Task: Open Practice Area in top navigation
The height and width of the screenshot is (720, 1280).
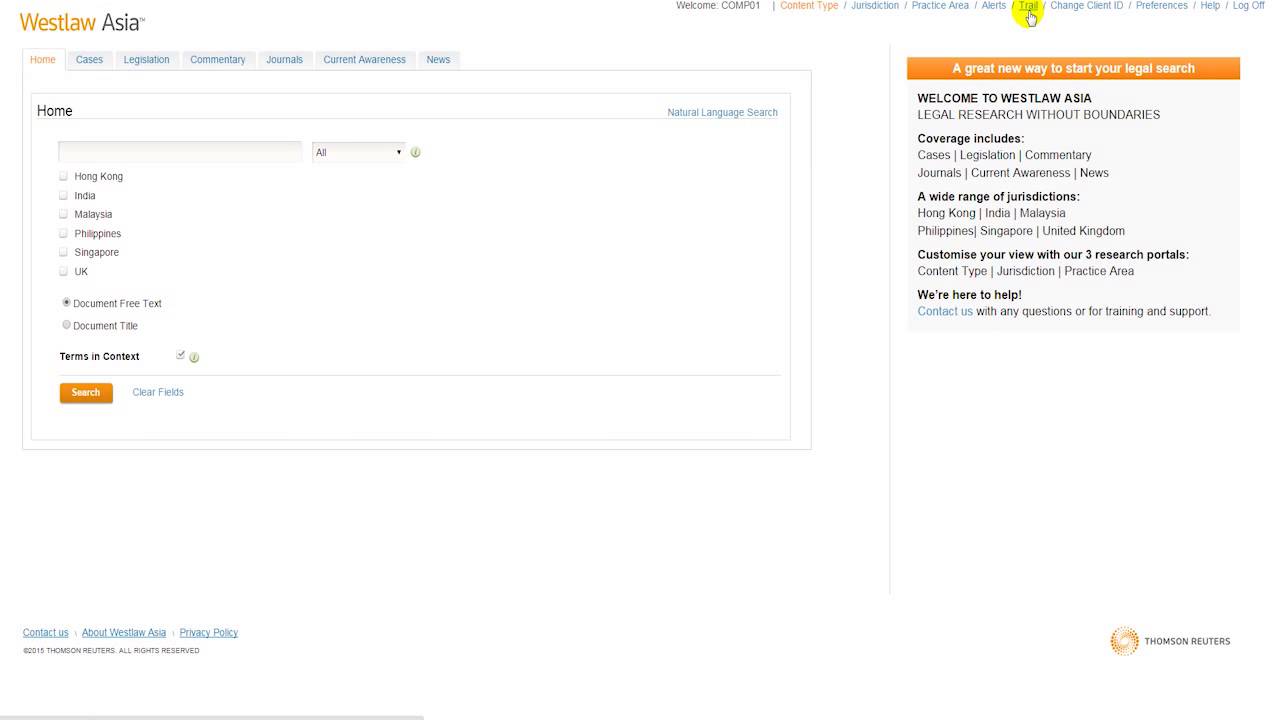Action: 940,6
